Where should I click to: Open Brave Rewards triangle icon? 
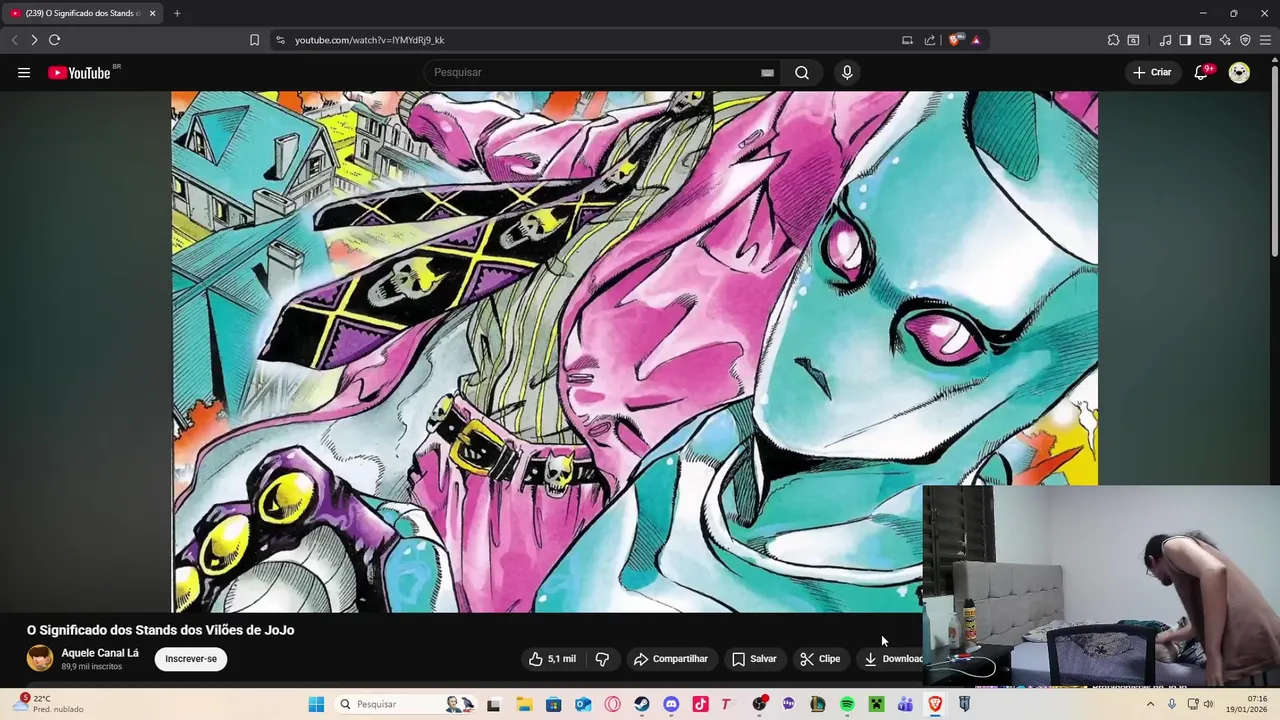coord(976,40)
